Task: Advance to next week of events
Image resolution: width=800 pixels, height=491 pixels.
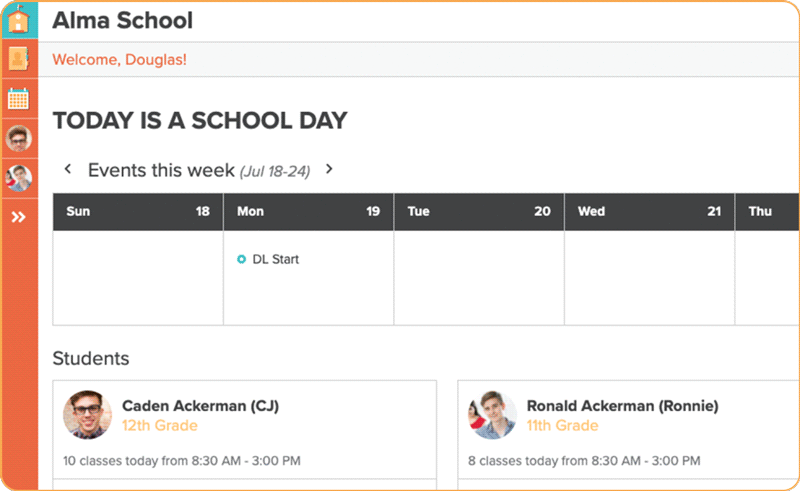Action: (x=329, y=169)
